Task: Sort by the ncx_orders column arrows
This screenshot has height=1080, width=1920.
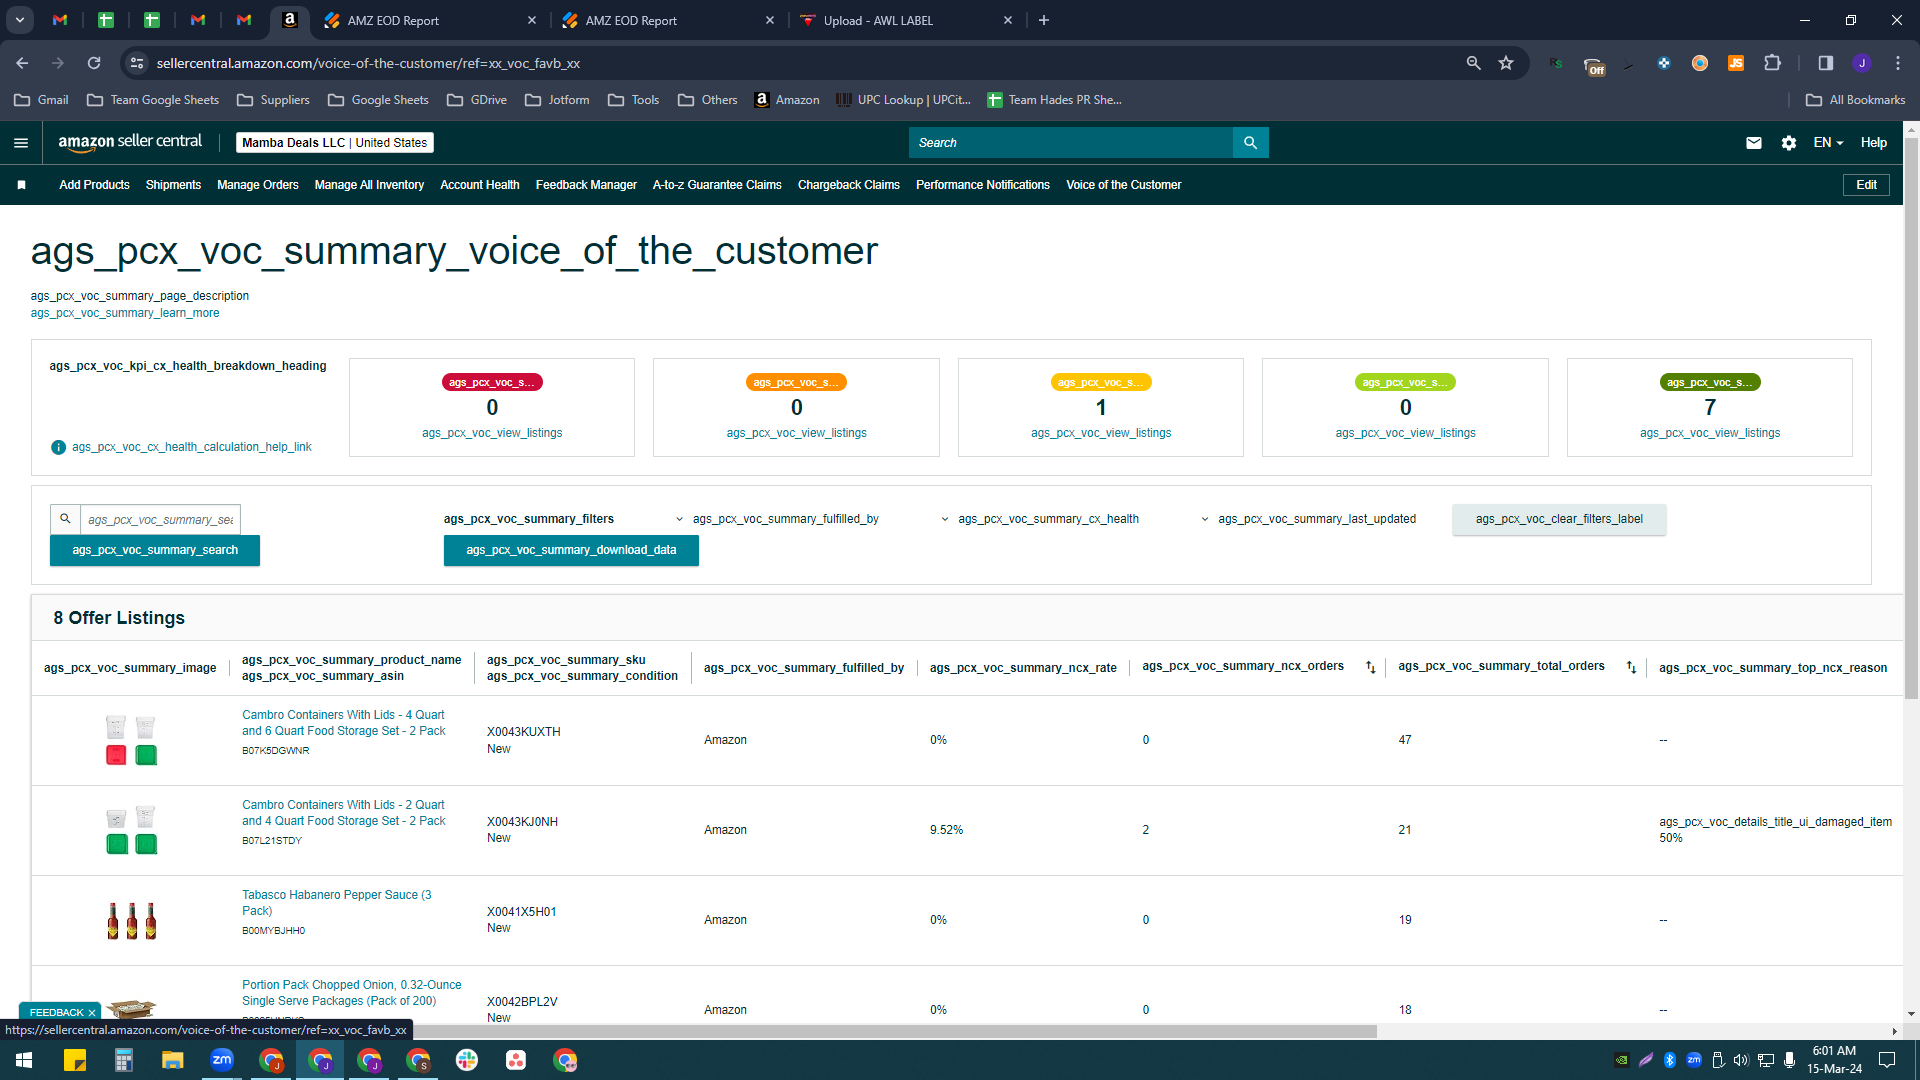Action: (x=1371, y=667)
